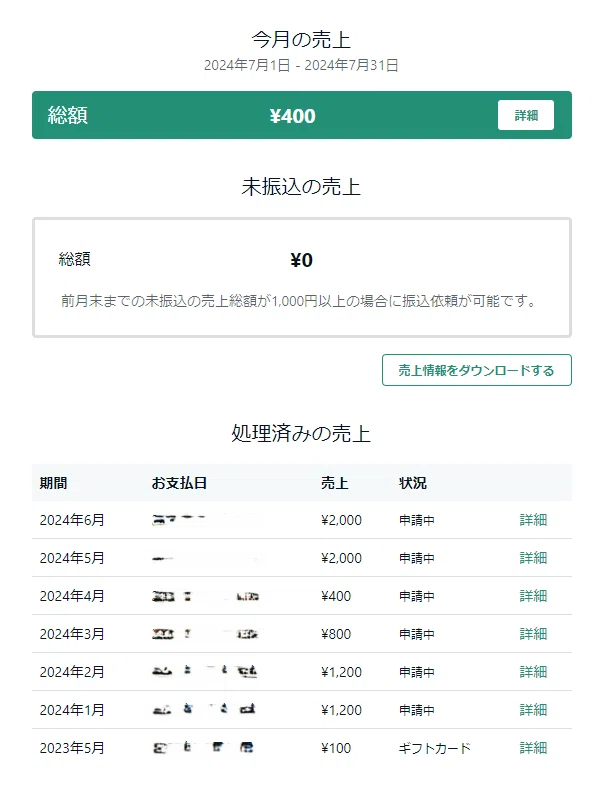The image size is (596, 786).
Task: Click the 状況 column header
Action: pyautogui.click(x=413, y=483)
